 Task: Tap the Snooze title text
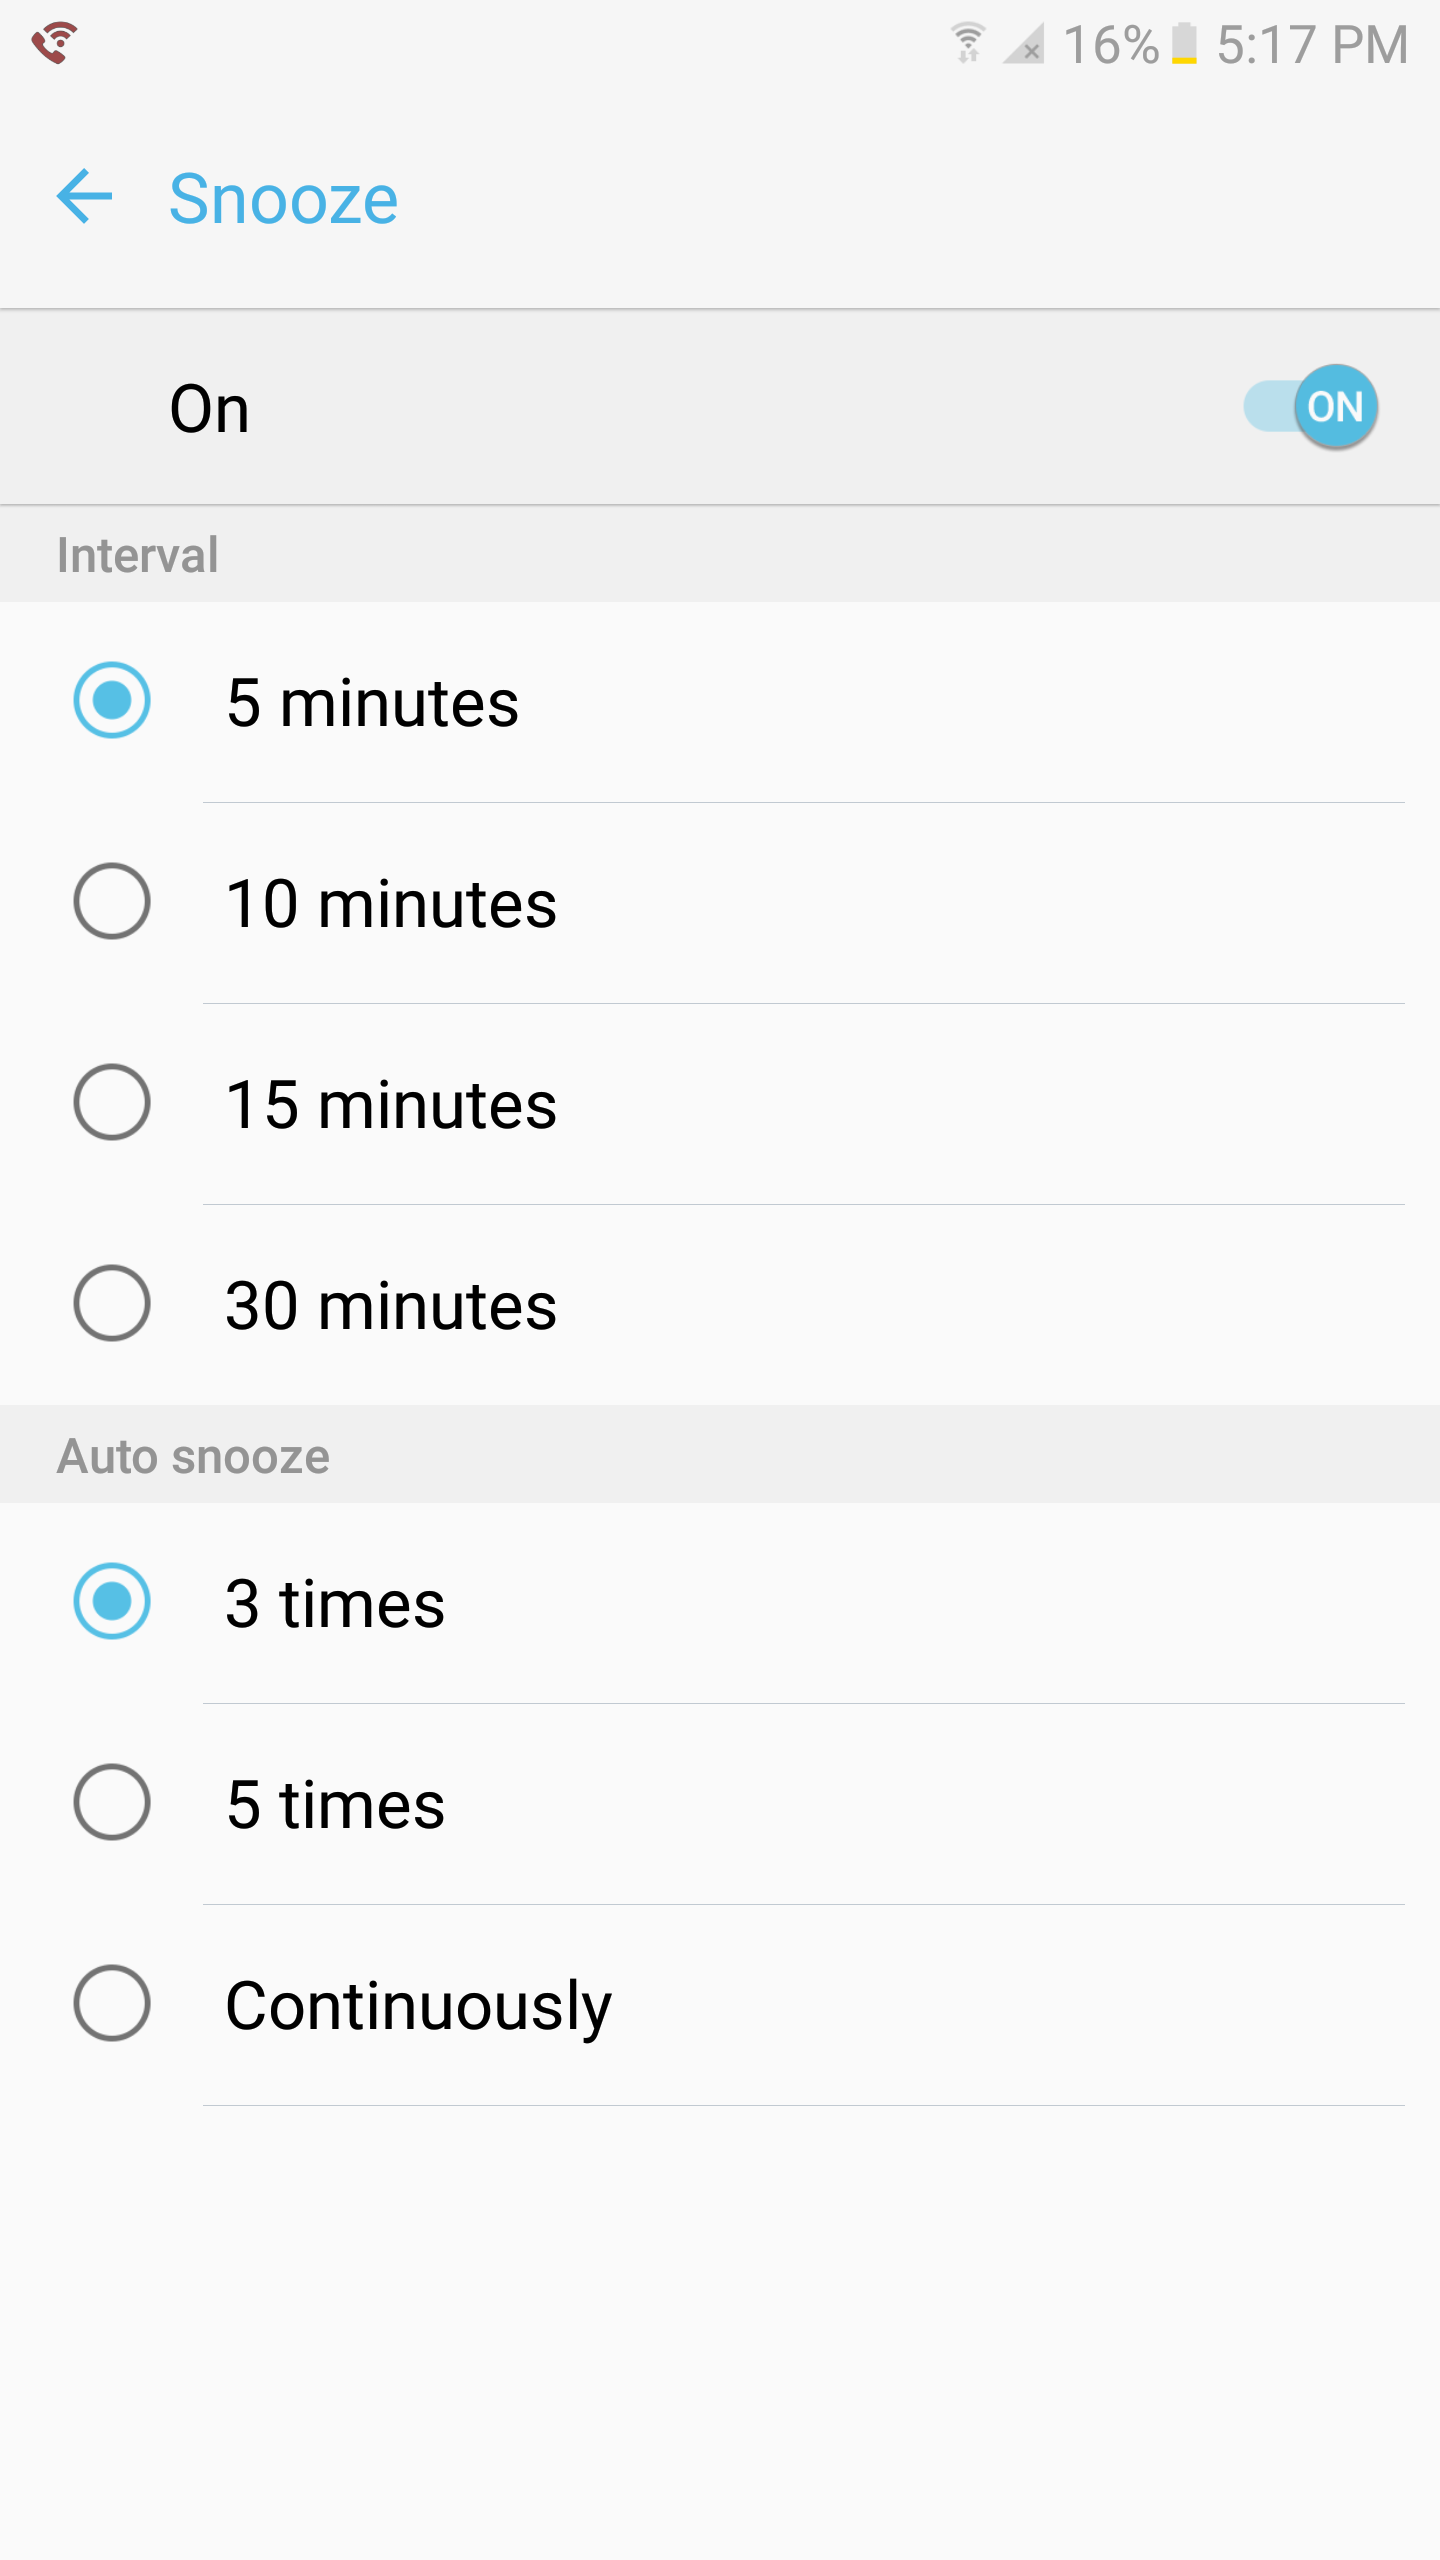tap(283, 199)
